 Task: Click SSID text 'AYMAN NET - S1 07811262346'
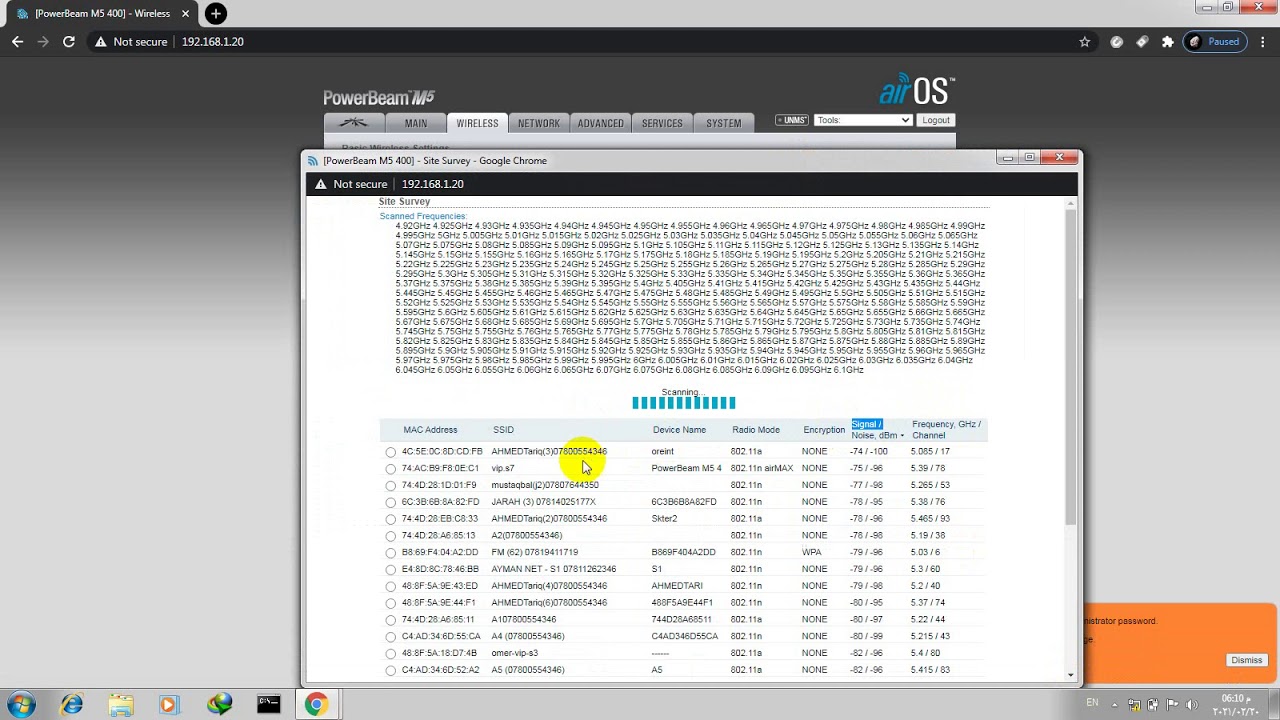point(553,569)
